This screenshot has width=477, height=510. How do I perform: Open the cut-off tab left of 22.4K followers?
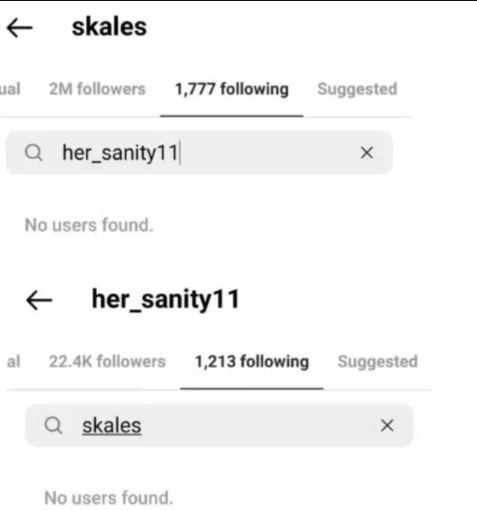[14, 362]
